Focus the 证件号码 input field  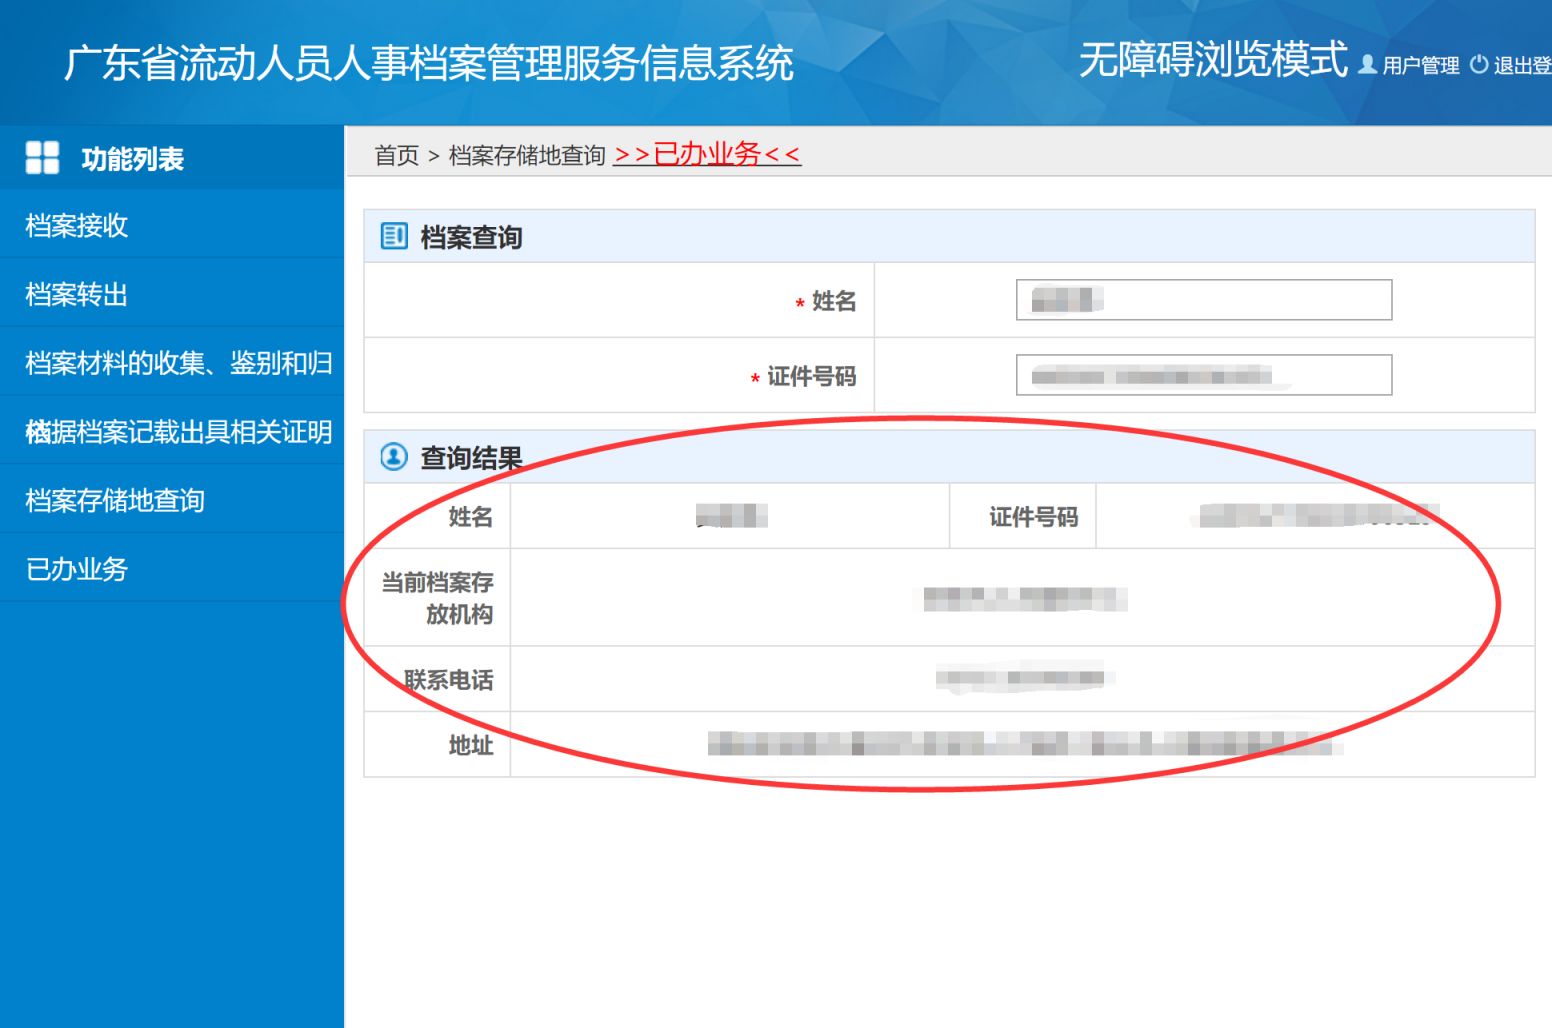[1203, 375]
